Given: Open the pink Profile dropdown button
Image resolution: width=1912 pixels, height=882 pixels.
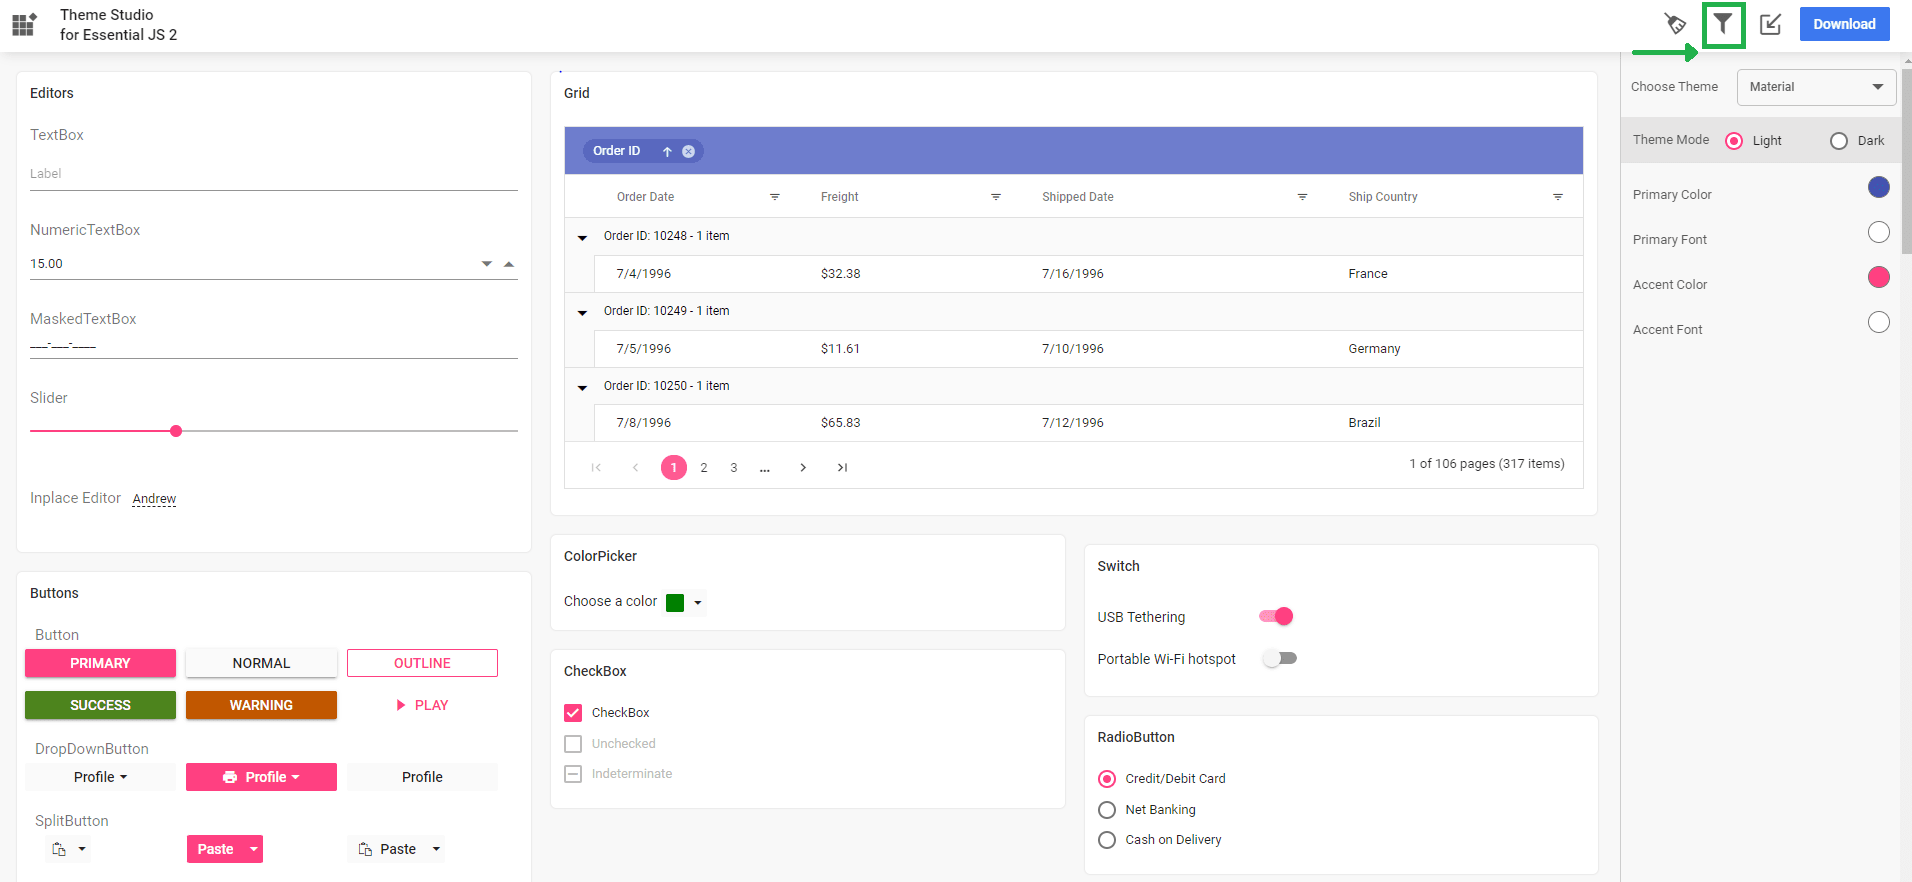Looking at the screenshot, I should (261, 777).
